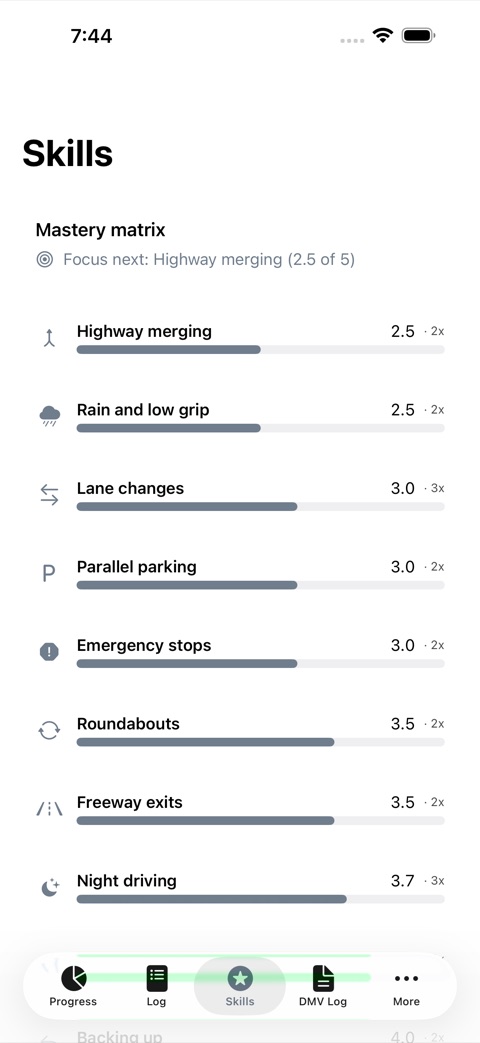Tap the Lane changes arrows icon
The image size is (480, 1043).
point(49,495)
